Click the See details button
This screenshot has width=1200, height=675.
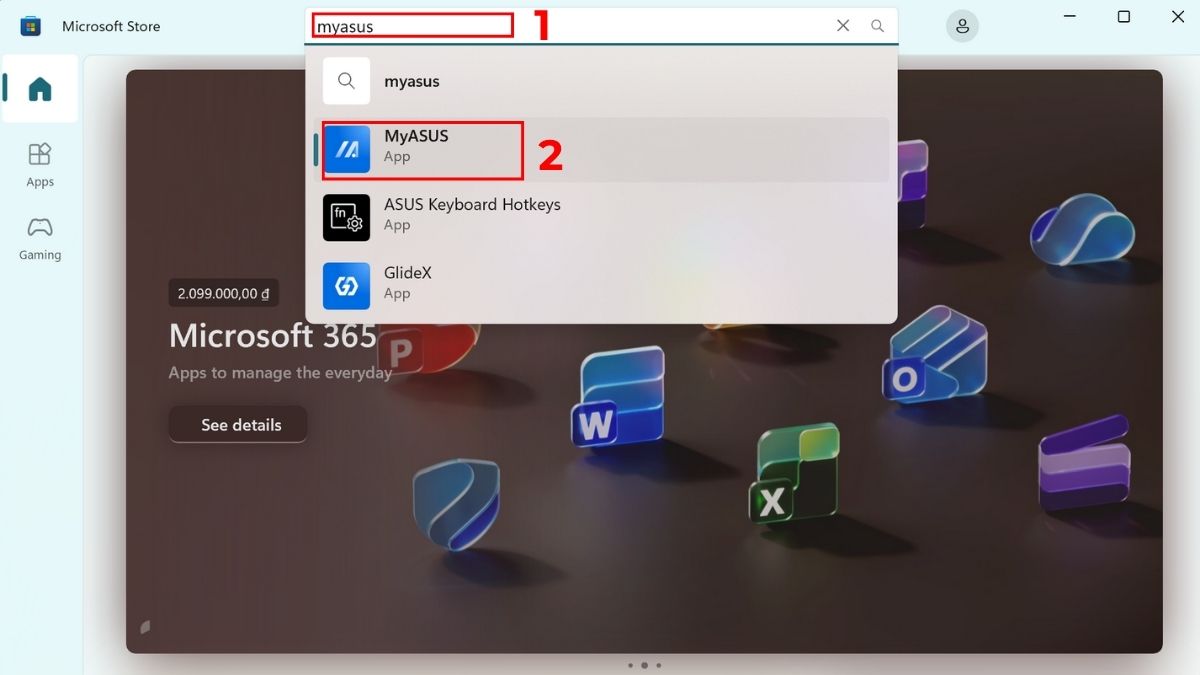(x=238, y=424)
